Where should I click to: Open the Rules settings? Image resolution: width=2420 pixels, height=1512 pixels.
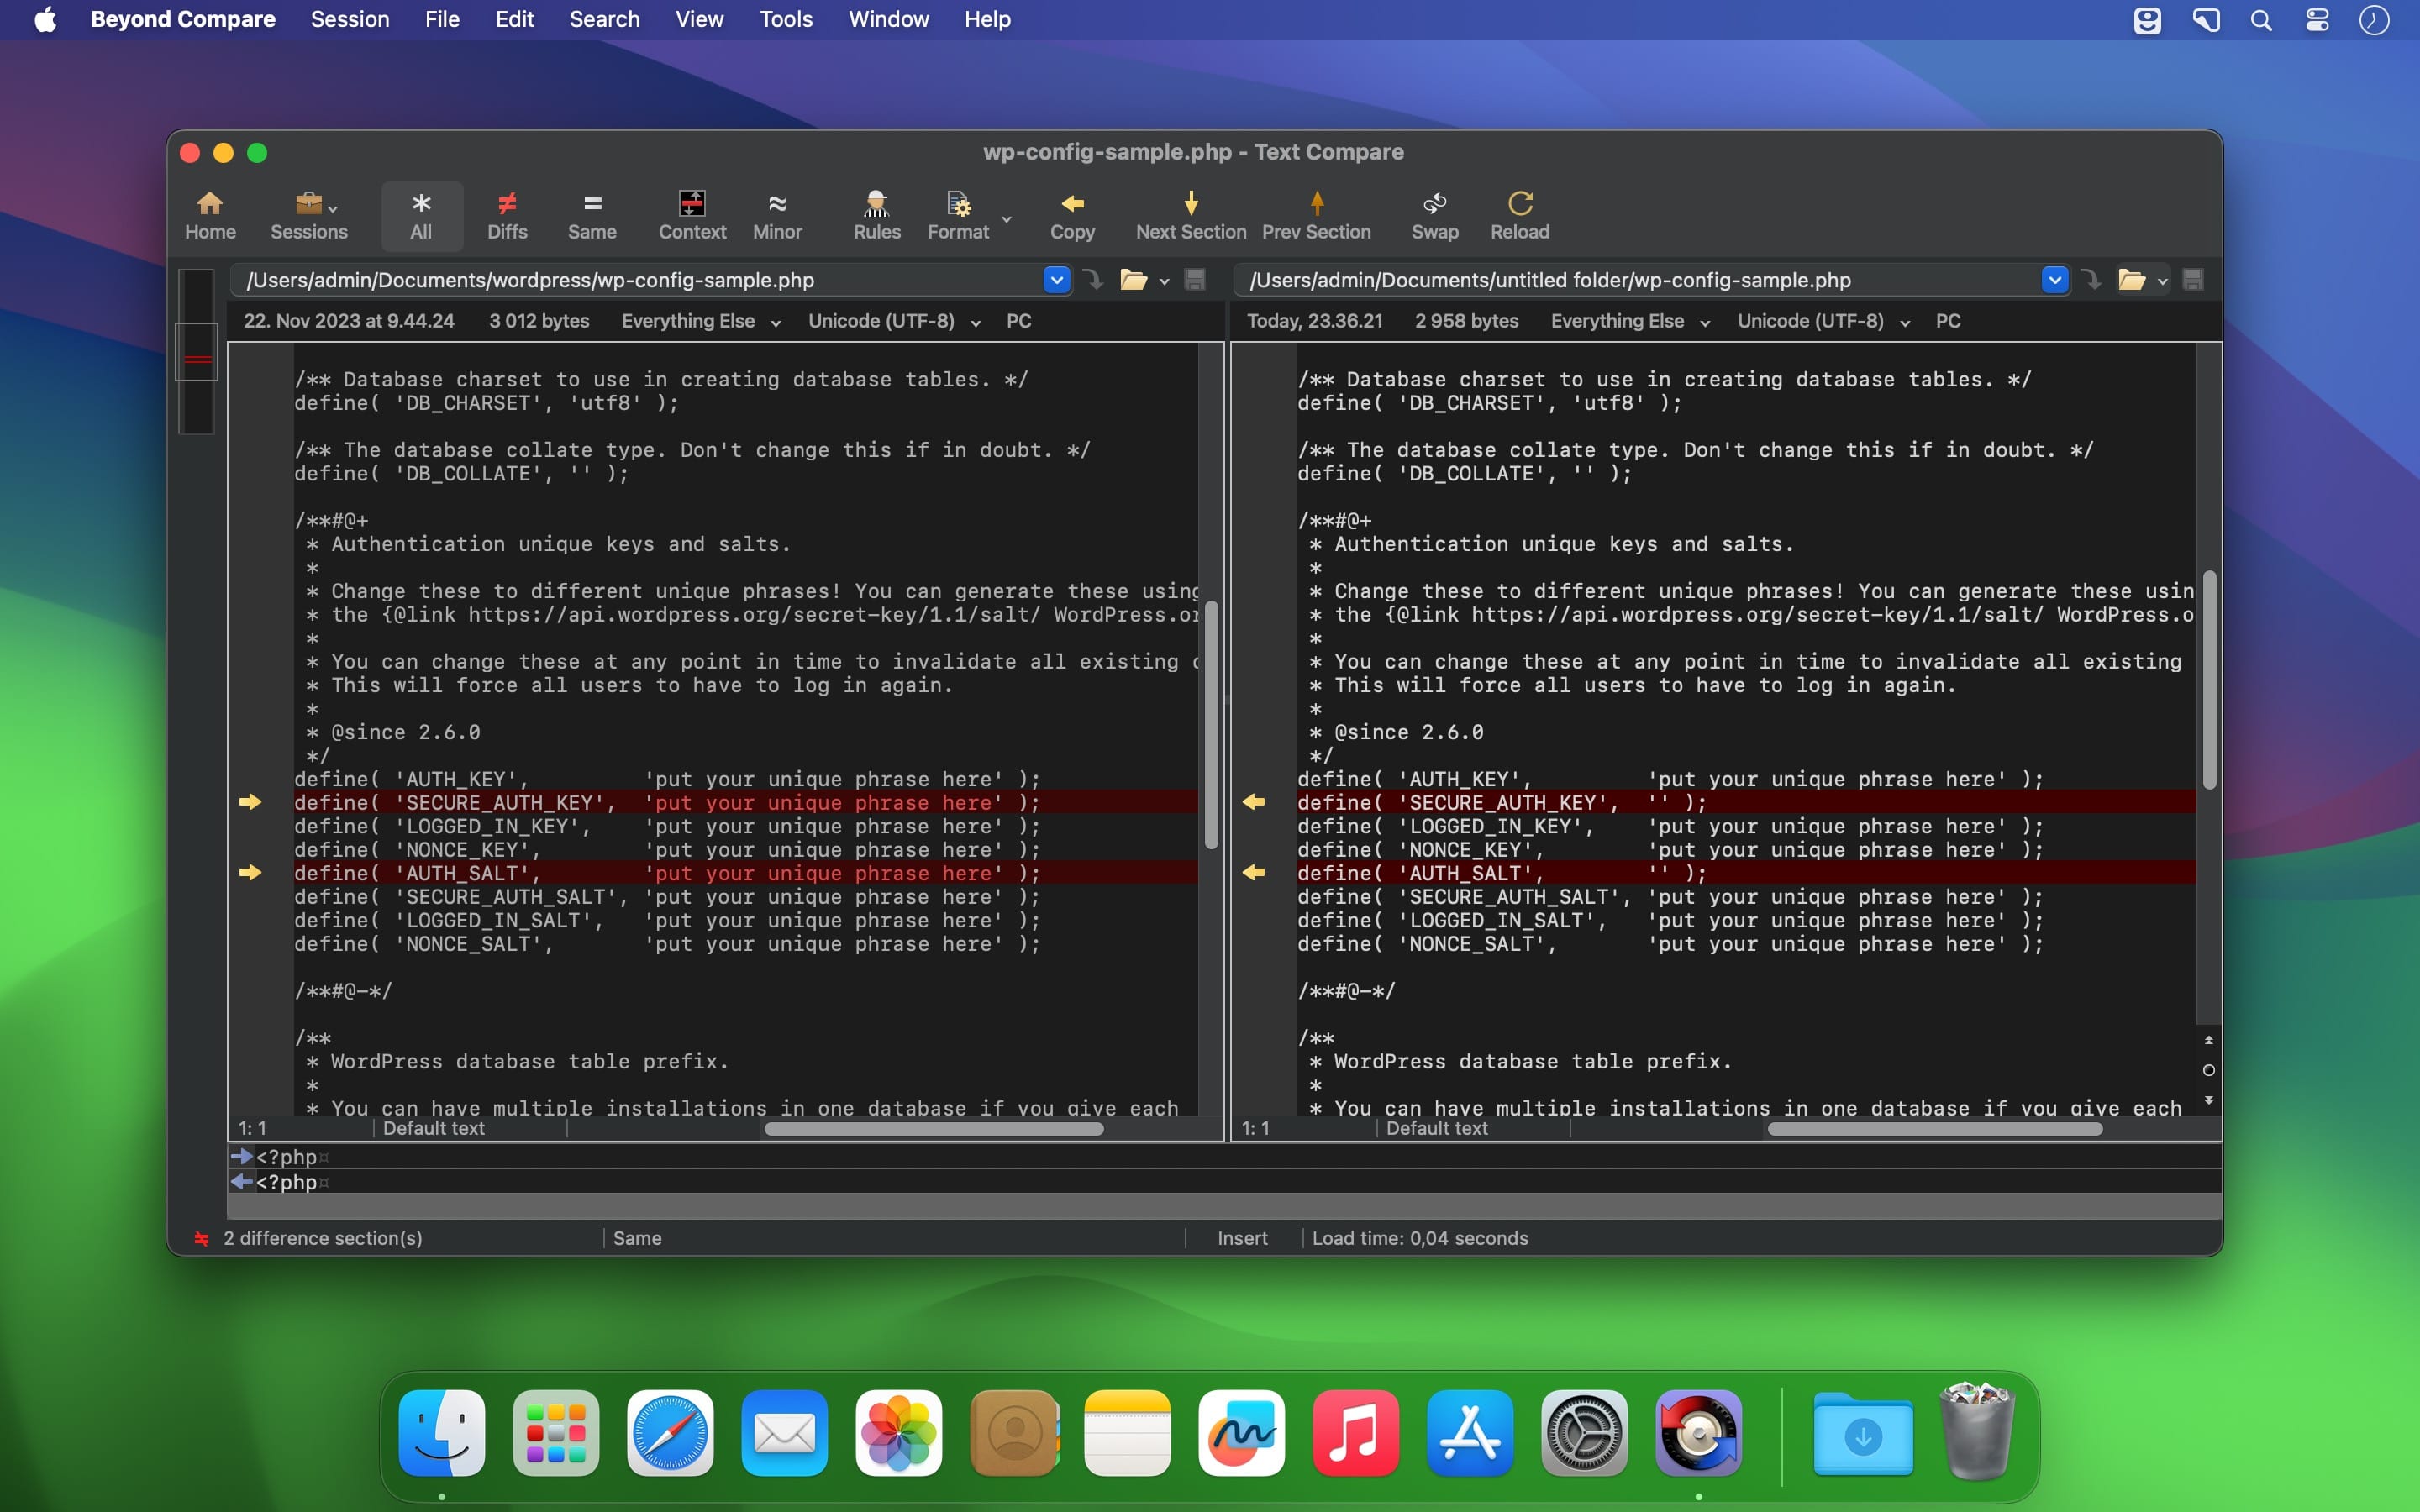tap(877, 216)
